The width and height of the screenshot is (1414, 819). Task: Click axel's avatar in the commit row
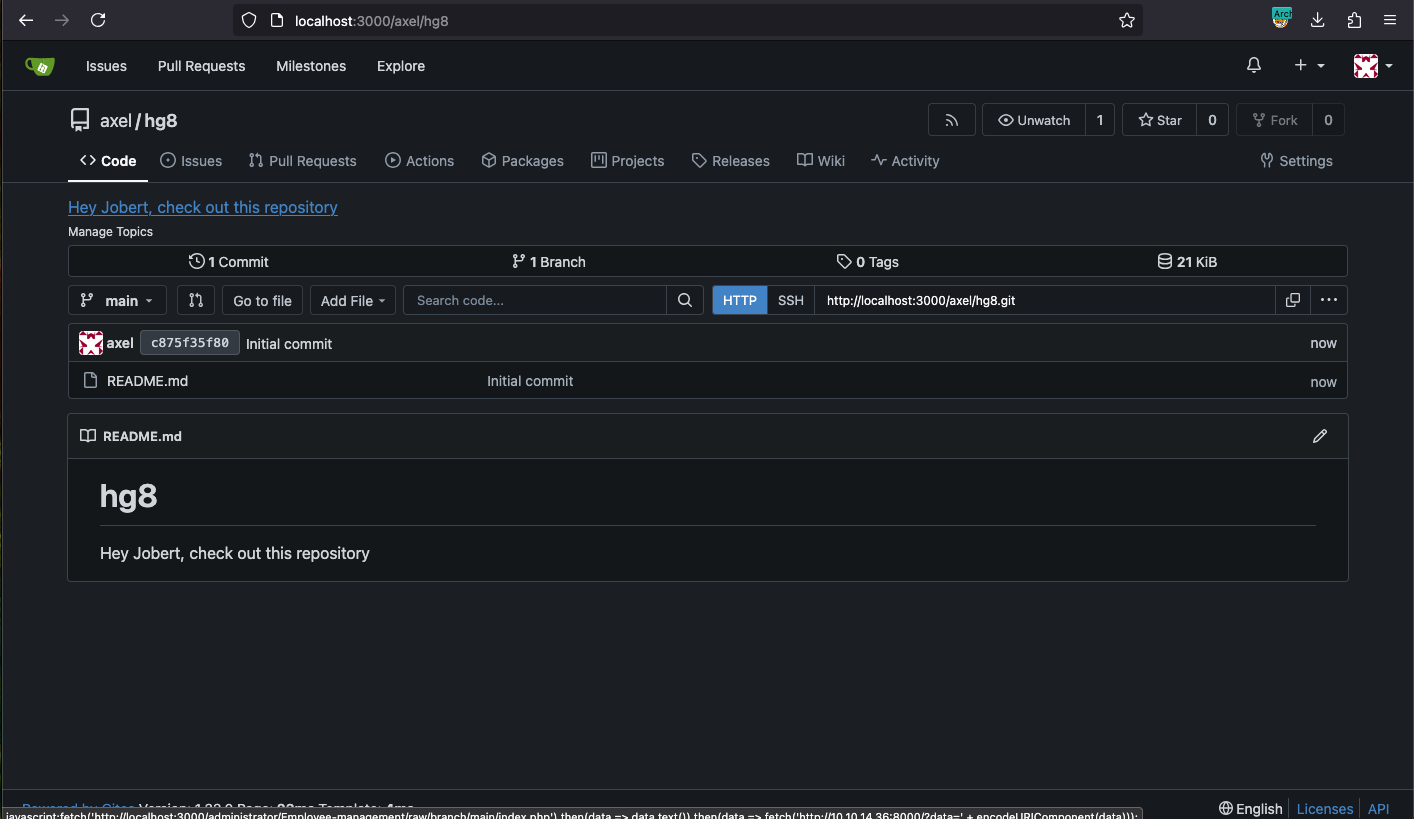point(91,343)
